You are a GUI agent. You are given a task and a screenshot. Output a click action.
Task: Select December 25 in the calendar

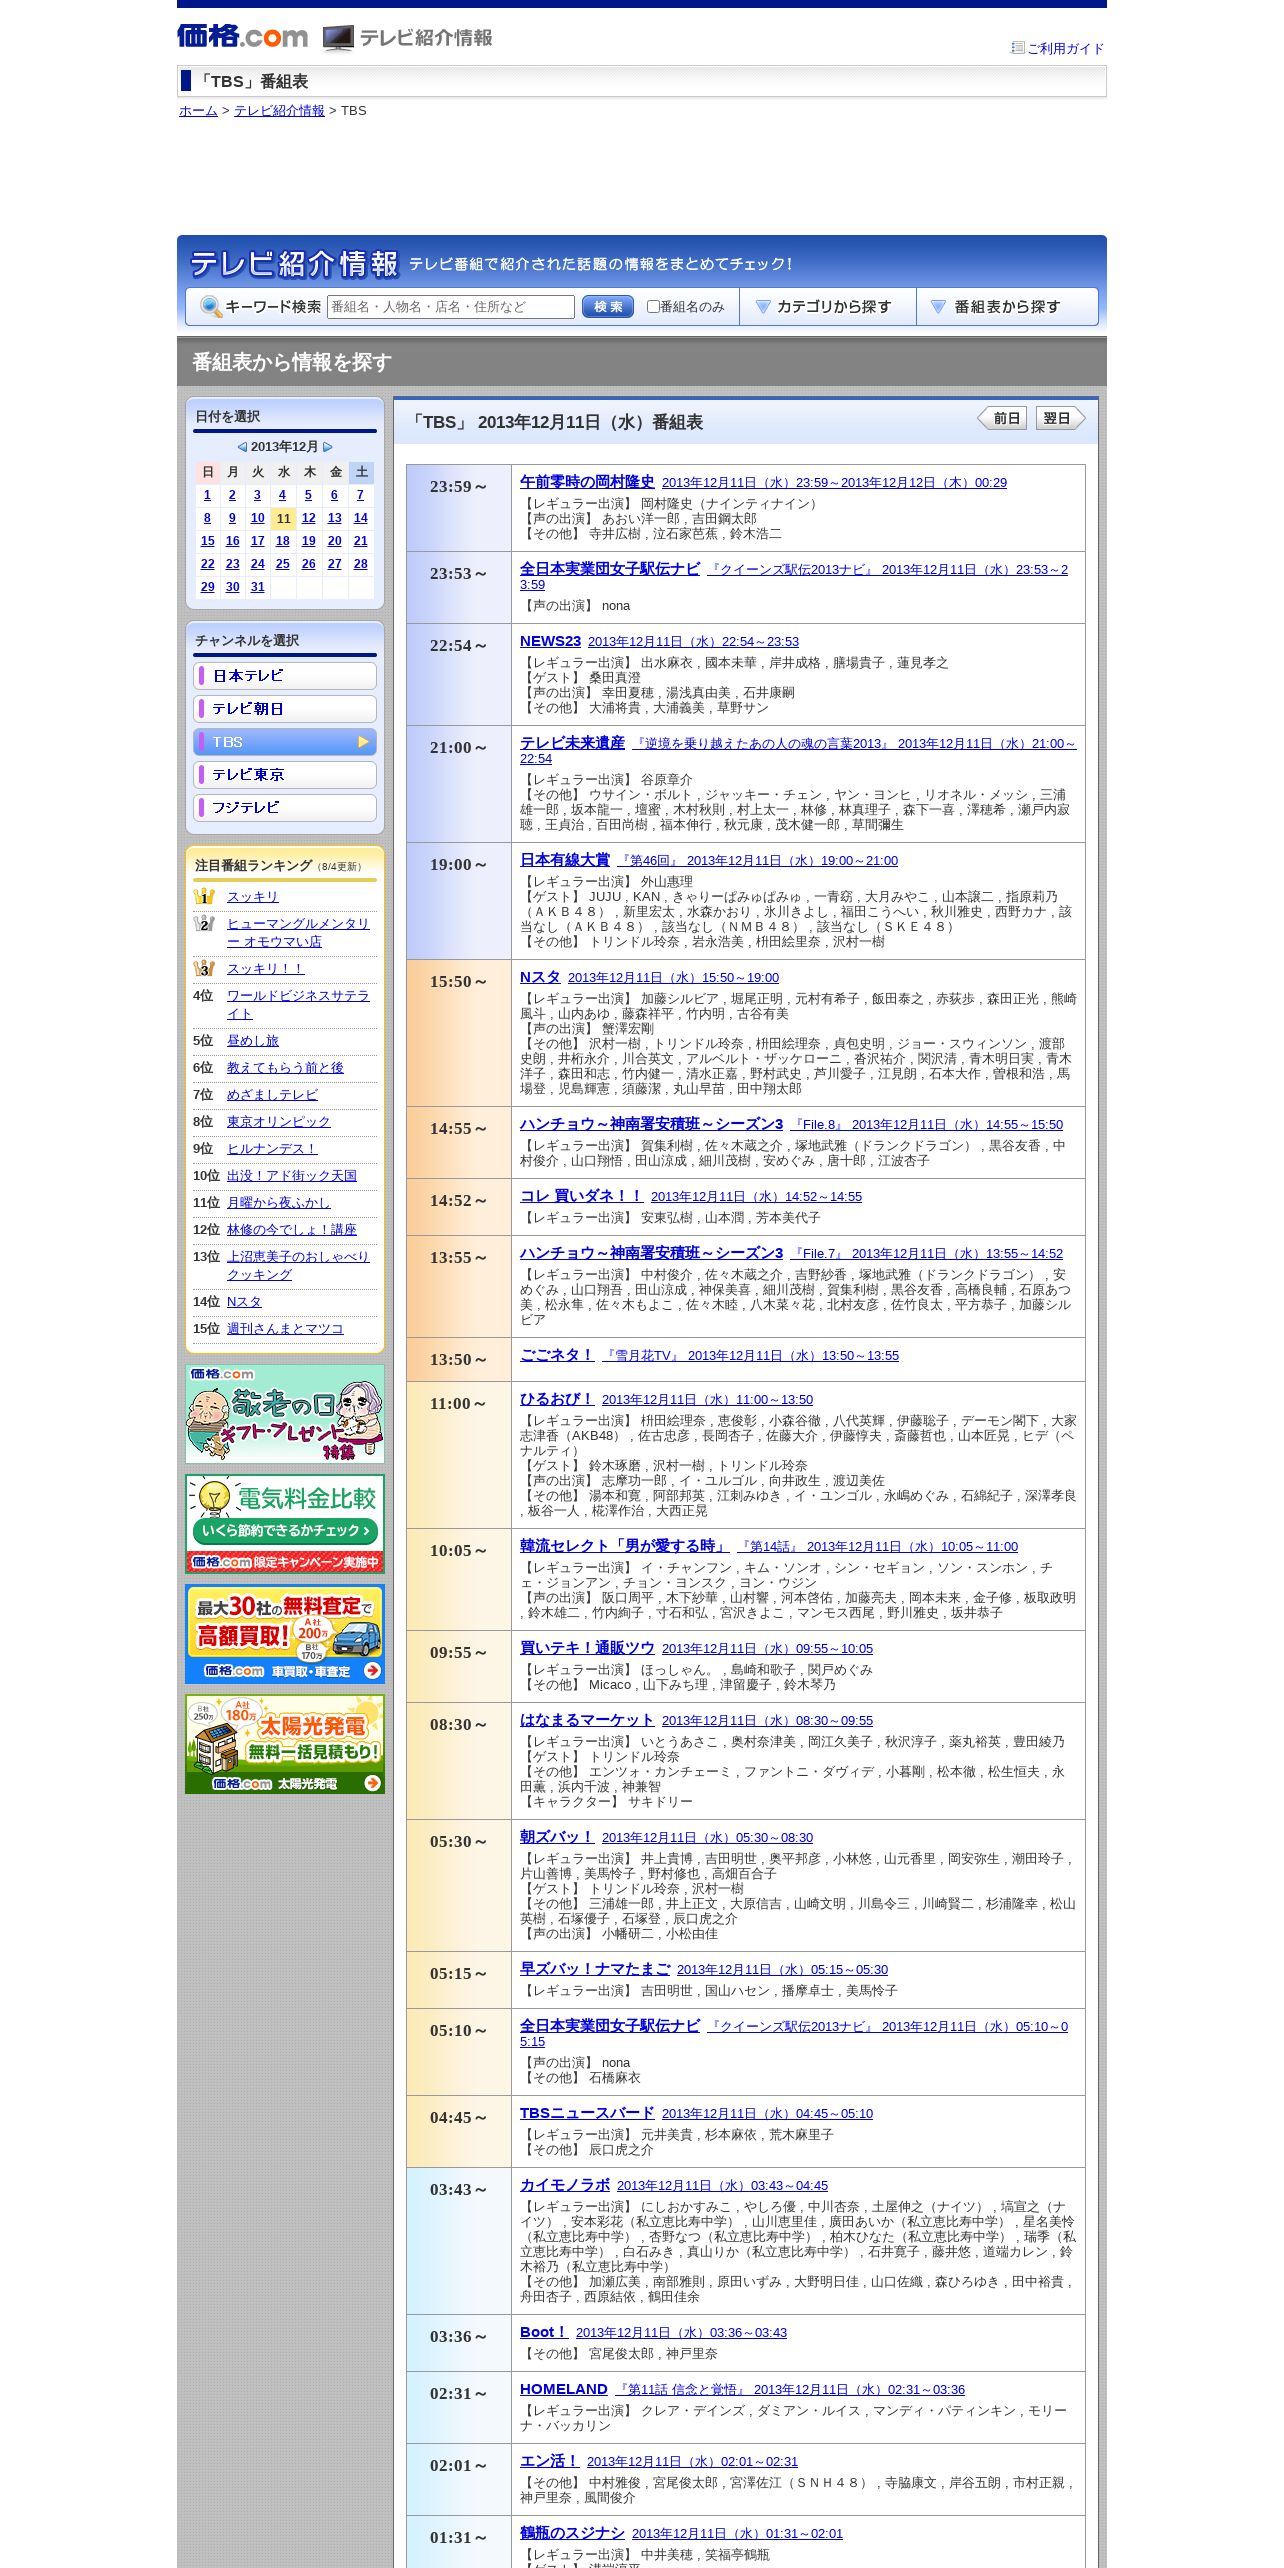click(283, 564)
